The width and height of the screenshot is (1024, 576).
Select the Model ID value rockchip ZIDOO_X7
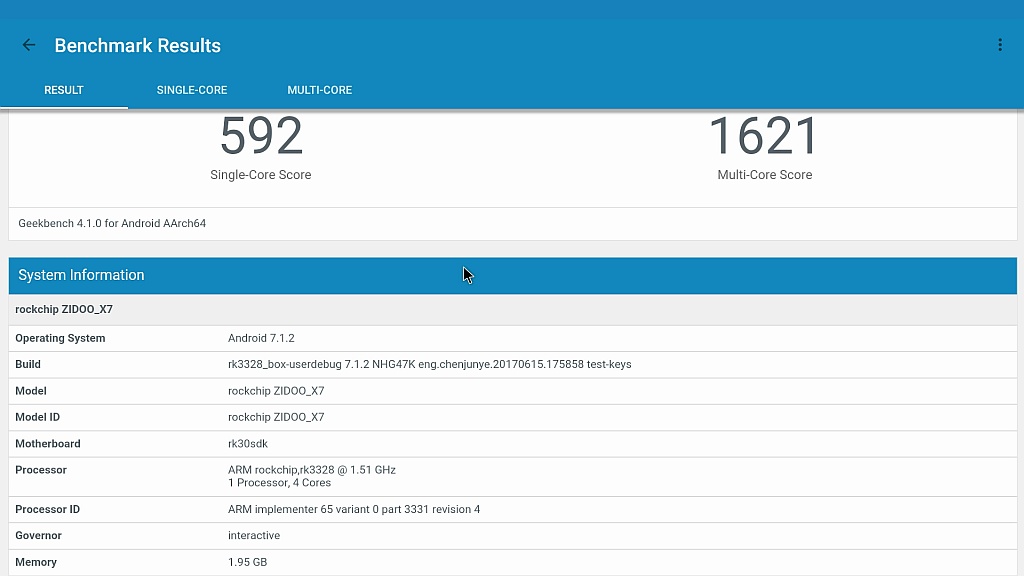[x=276, y=417]
